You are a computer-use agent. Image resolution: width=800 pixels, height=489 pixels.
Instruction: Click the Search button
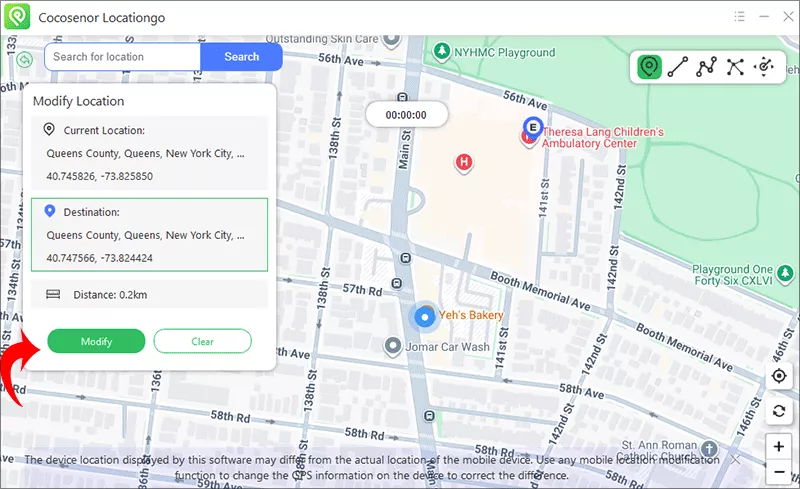[x=241, y=57]
